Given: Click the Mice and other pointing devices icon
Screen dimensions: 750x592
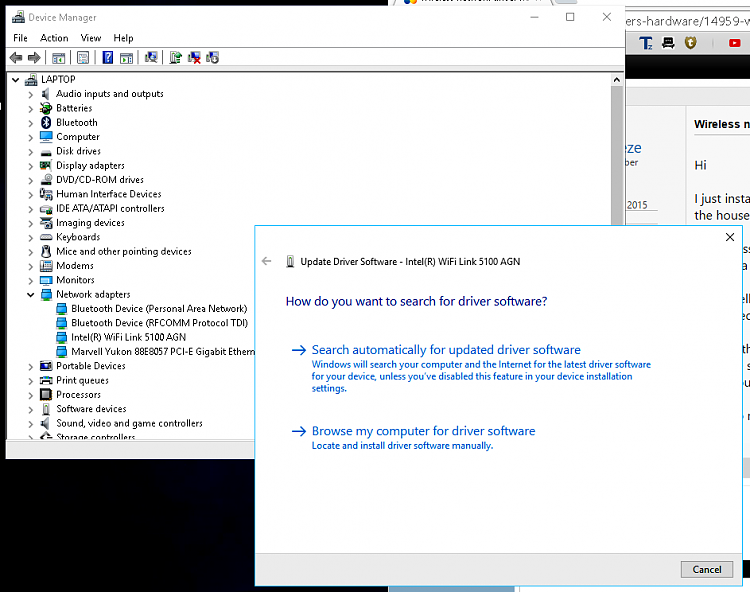Looking at the screenshot, I should (x=46, y=252).
